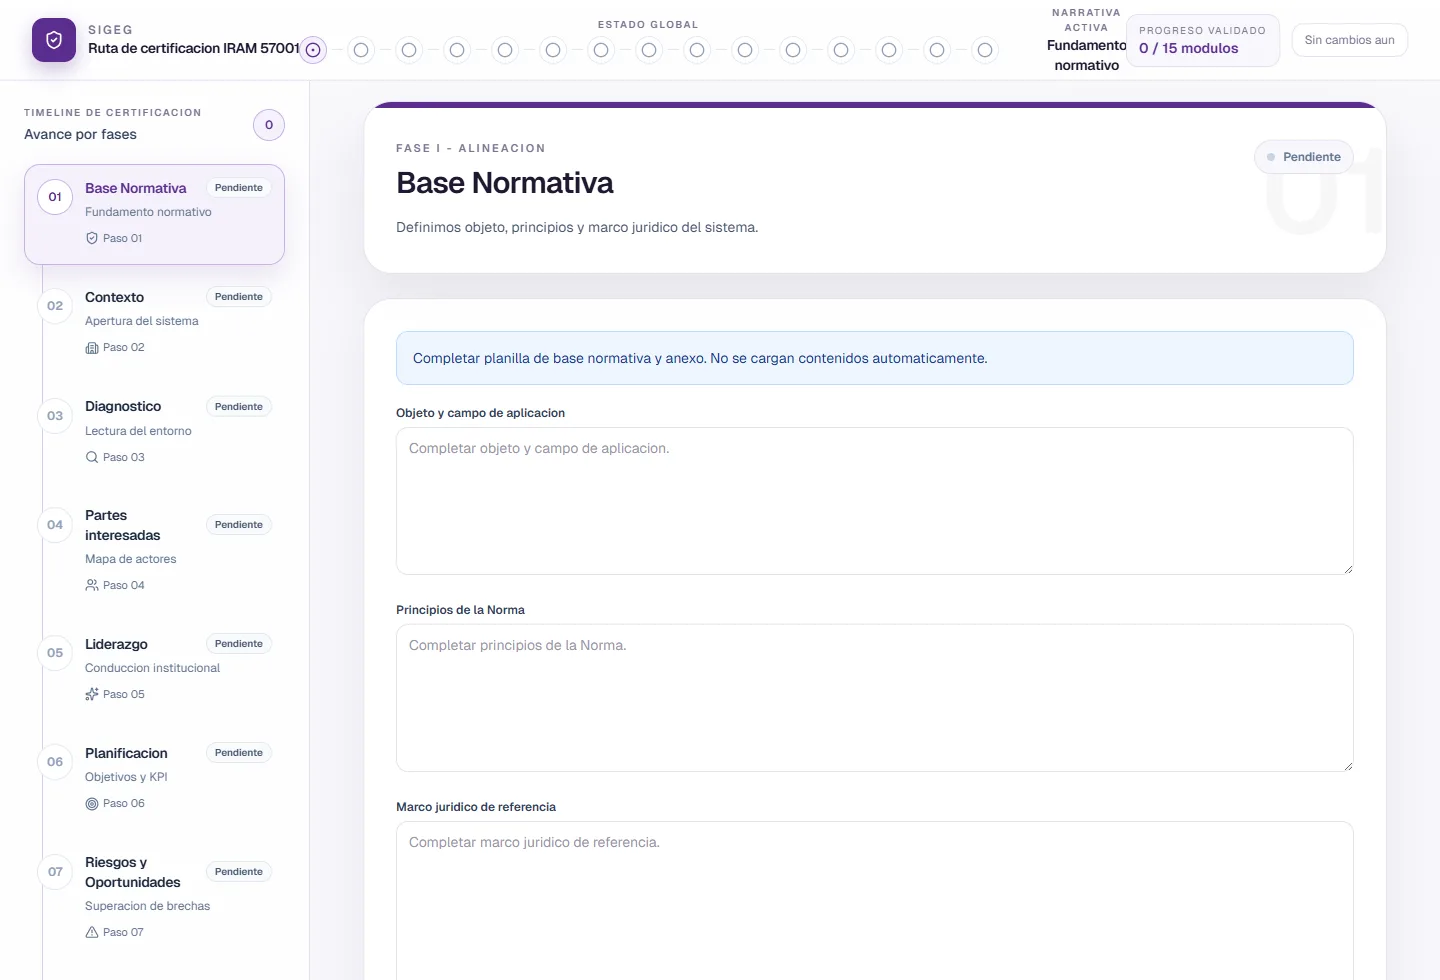Click the Mapa de actores subtitle
1440x980 pixels.
[x=131, y=559]
